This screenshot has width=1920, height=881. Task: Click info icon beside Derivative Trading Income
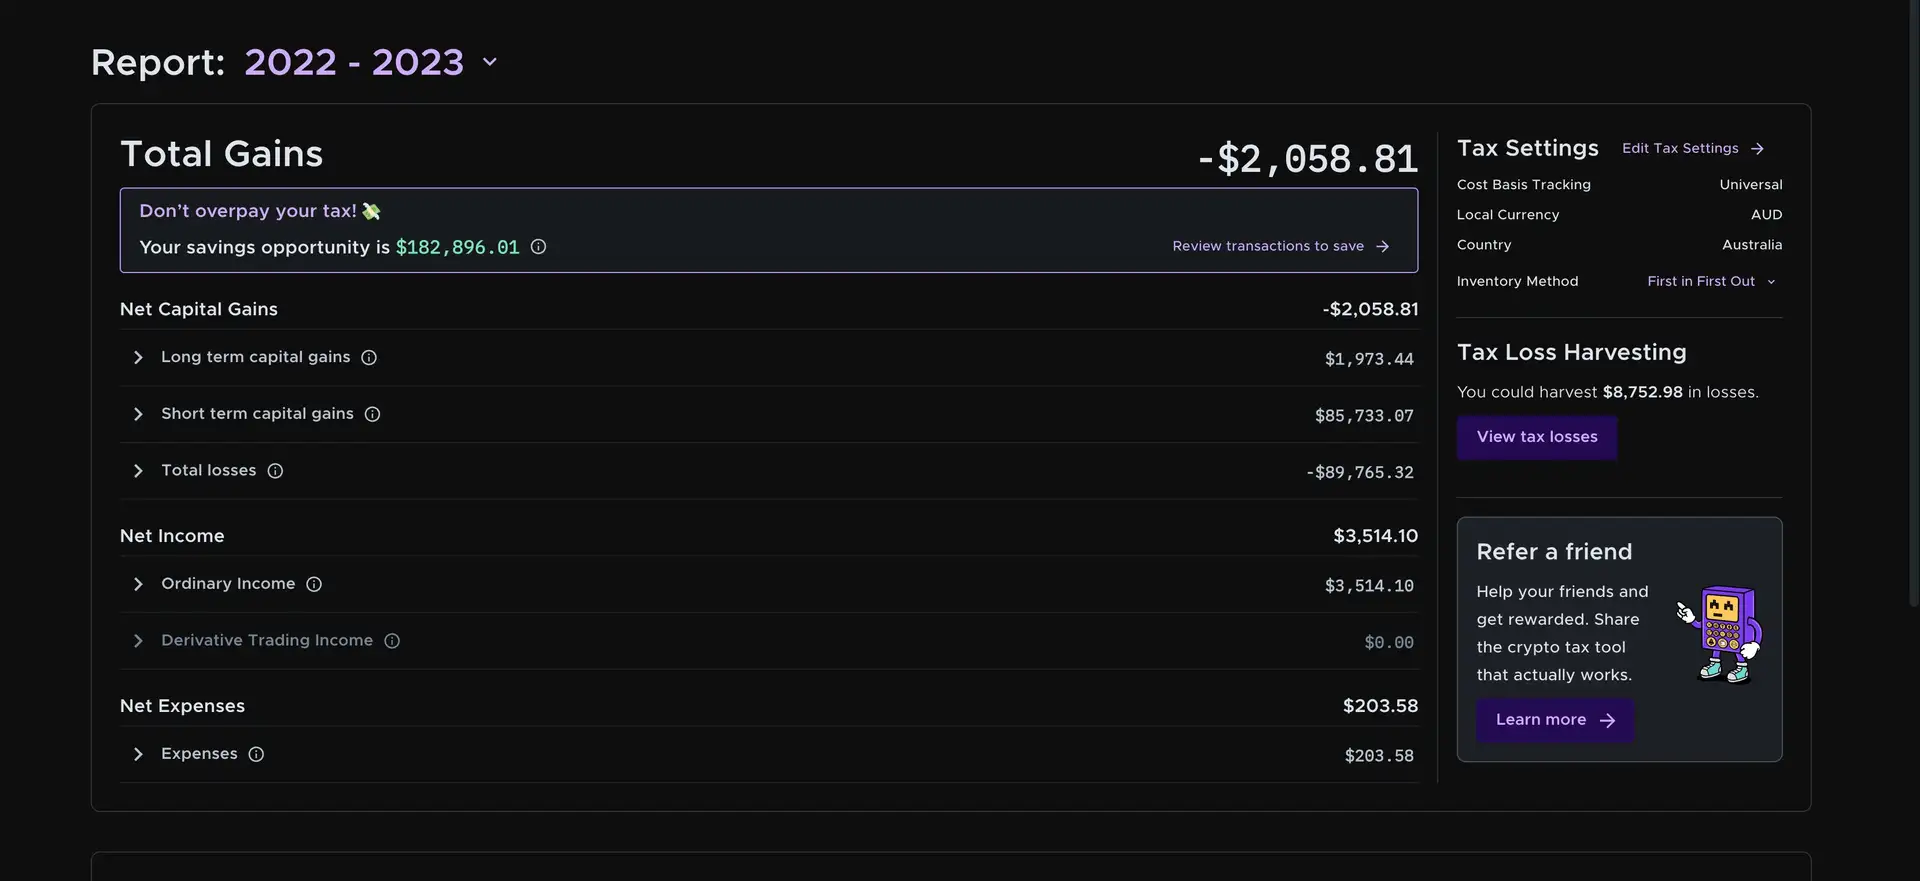point(392,641)
